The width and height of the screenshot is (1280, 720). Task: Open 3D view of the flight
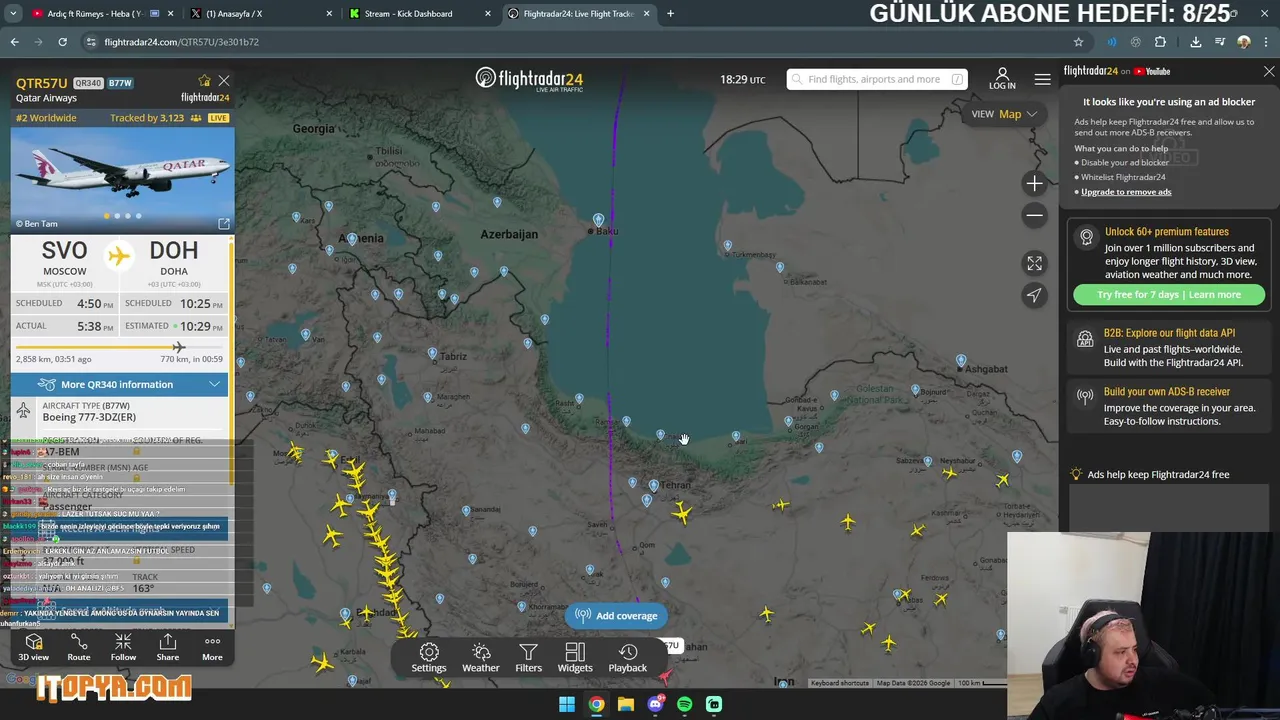tap(33, 647)
